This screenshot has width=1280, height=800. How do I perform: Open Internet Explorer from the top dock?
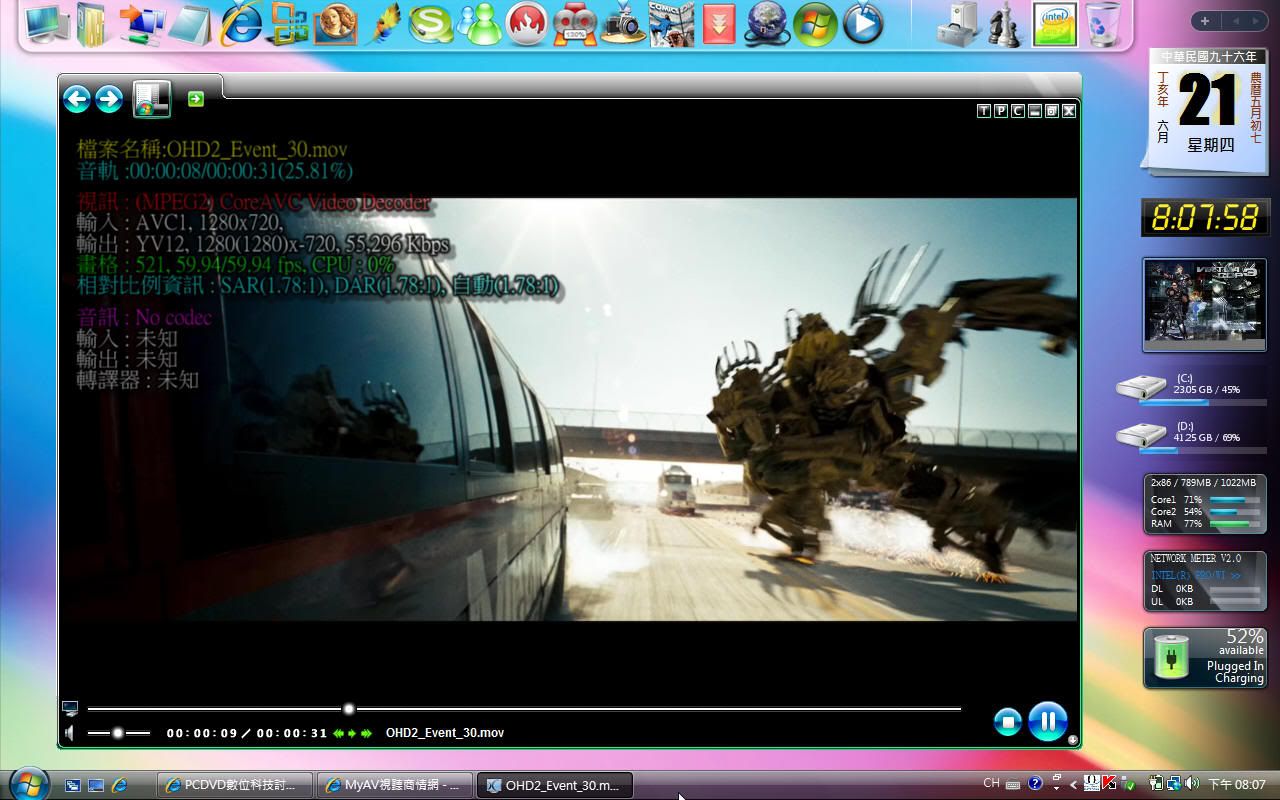click(240, 24)
